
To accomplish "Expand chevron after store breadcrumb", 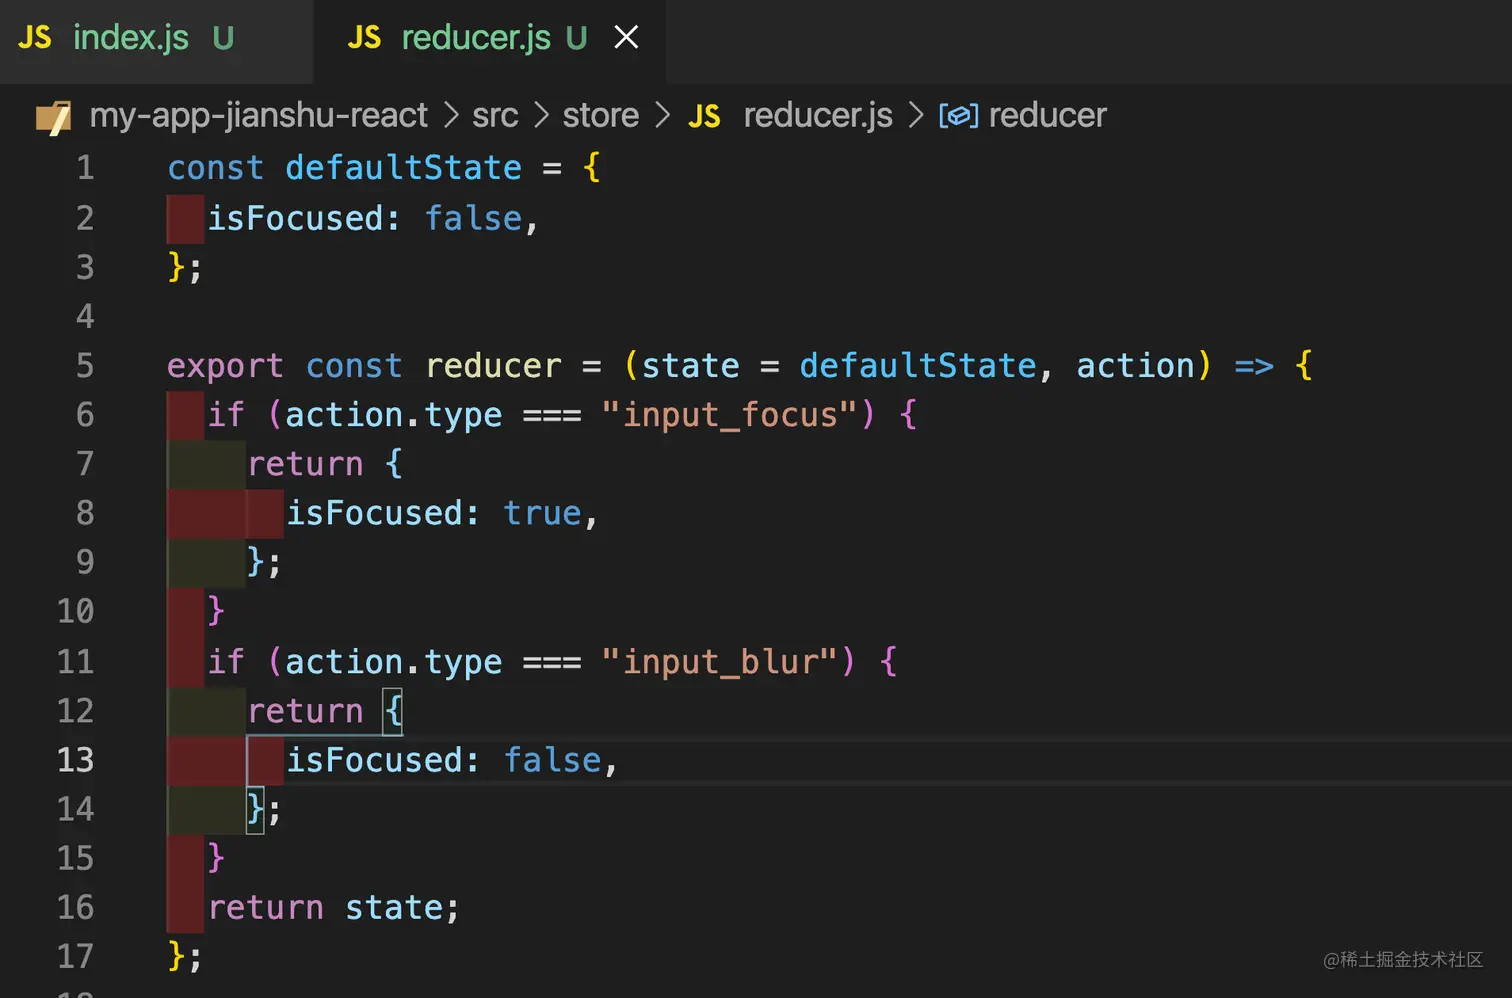I will pyautogui.click(x=662, y=116).
